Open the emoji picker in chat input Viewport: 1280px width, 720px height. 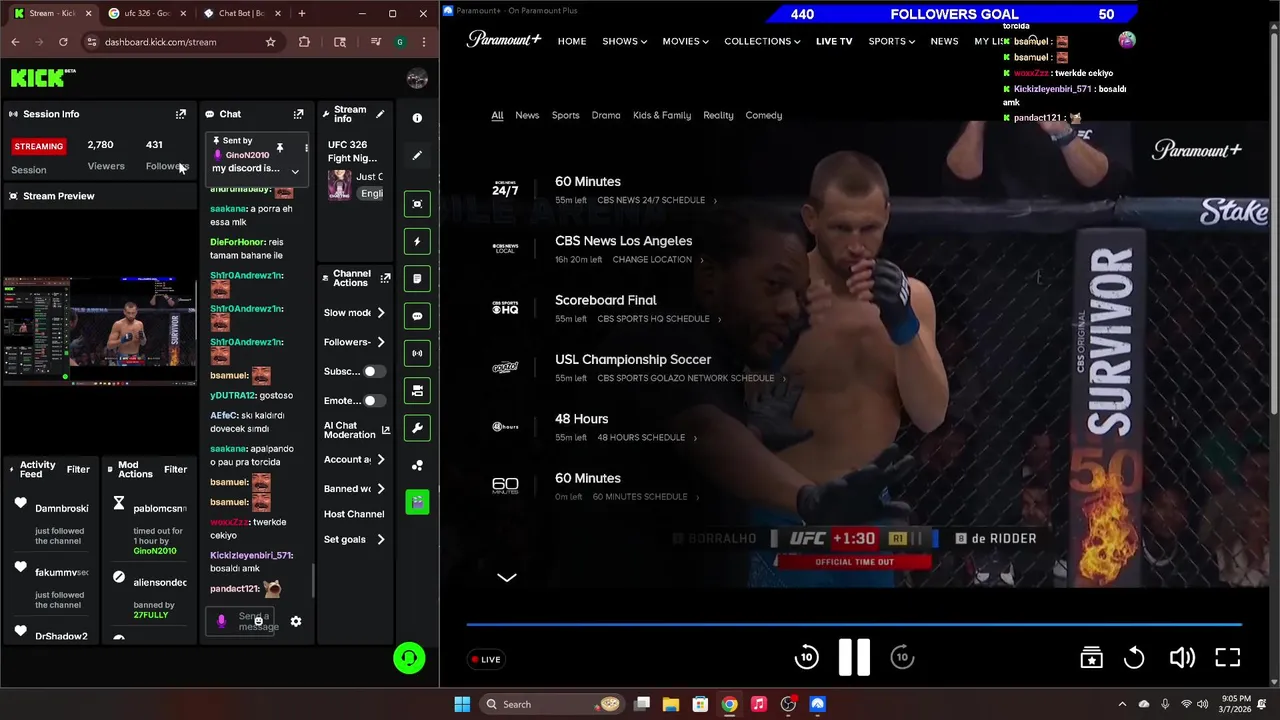(258, 621)
